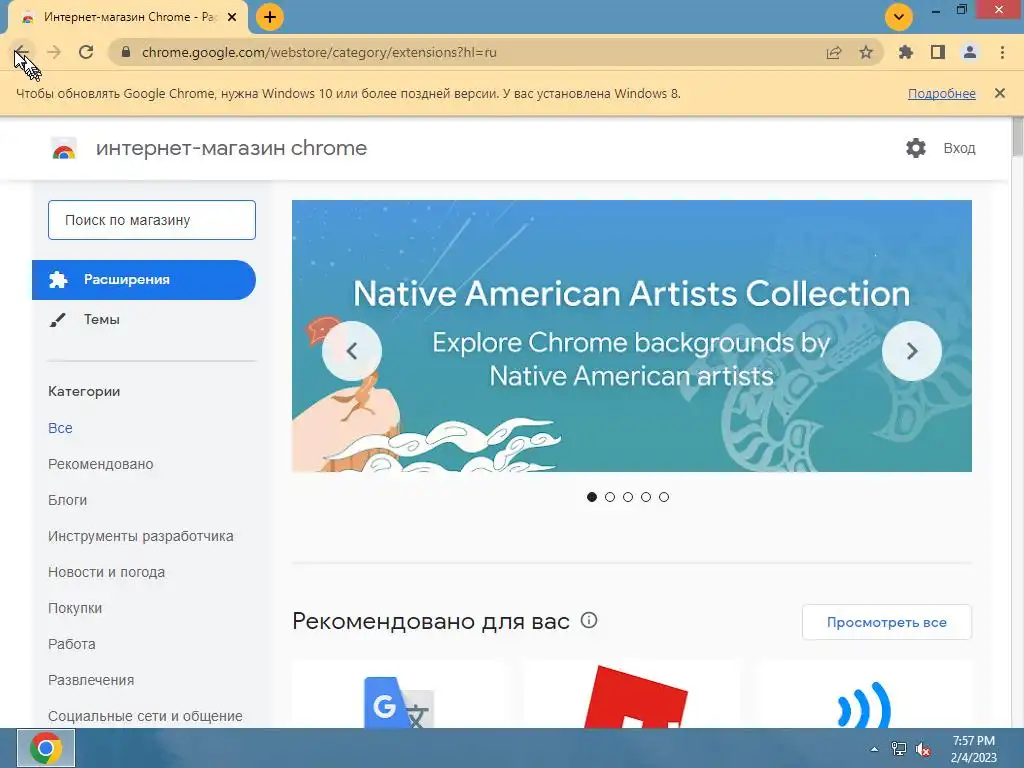Open the taskbar clock showing 7:57 PM
The image size is (1024, 768).
click(x=974, y=749)
